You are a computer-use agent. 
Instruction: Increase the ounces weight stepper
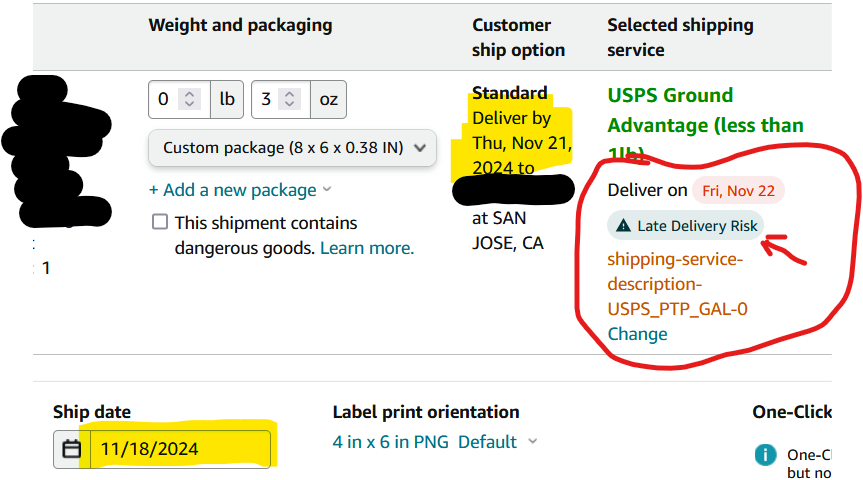tap(290, 94)
